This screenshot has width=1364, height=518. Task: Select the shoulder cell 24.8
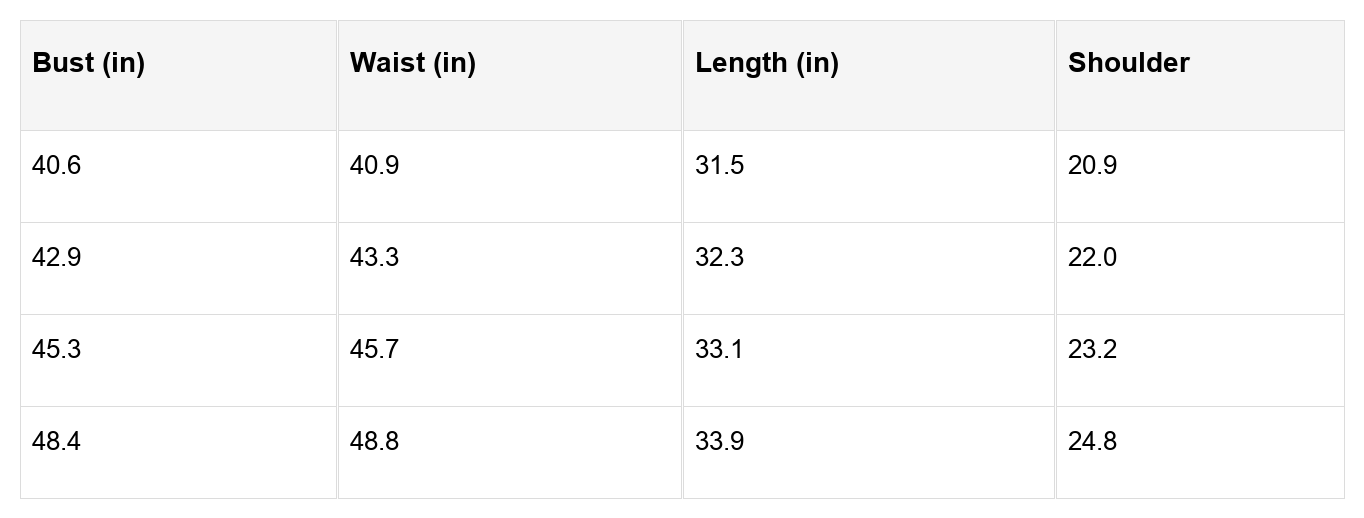1093,442
